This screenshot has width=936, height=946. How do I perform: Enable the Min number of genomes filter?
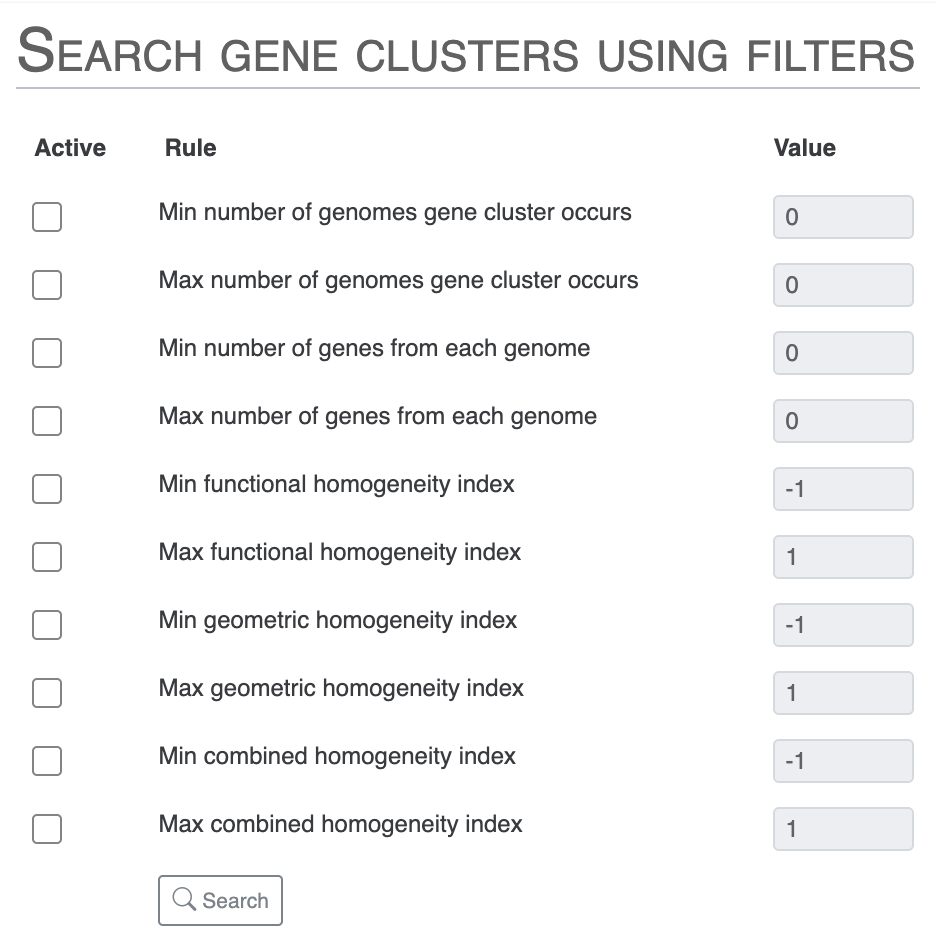pos(46,216)
